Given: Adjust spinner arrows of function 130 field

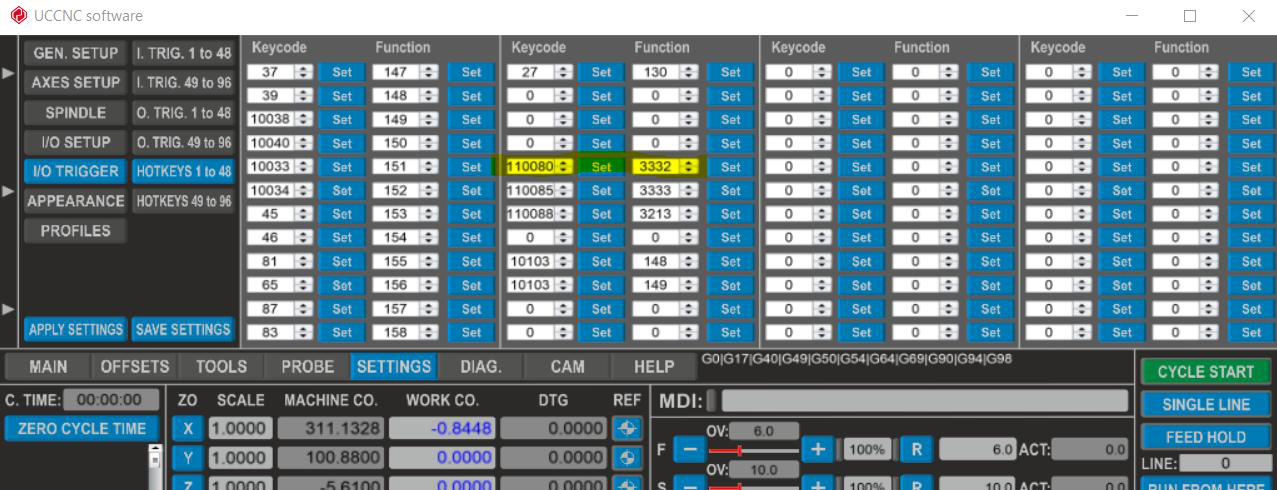Looking at the screenshot, I should click(688, 72).
